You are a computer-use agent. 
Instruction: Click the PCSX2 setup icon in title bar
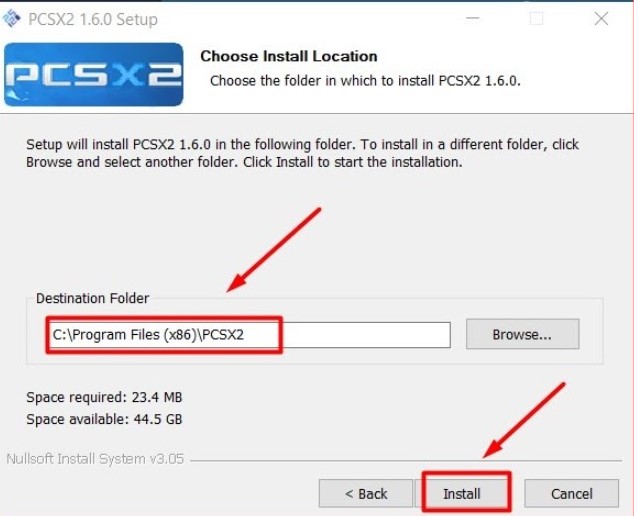(x=14, y=19)
